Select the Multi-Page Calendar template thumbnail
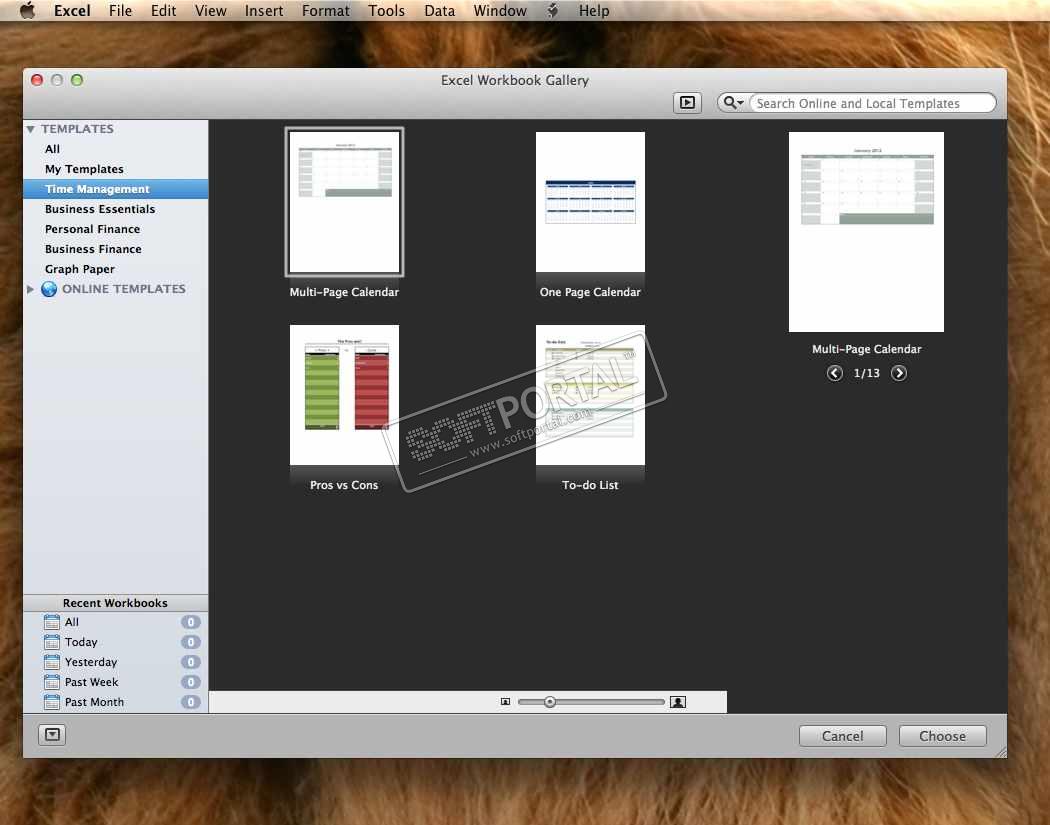The width and height of the screenshot is (1050, 825). 344,202
